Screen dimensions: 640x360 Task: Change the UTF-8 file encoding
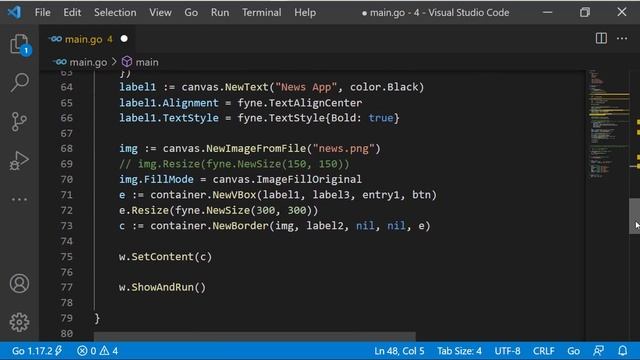tap(507, 351)
